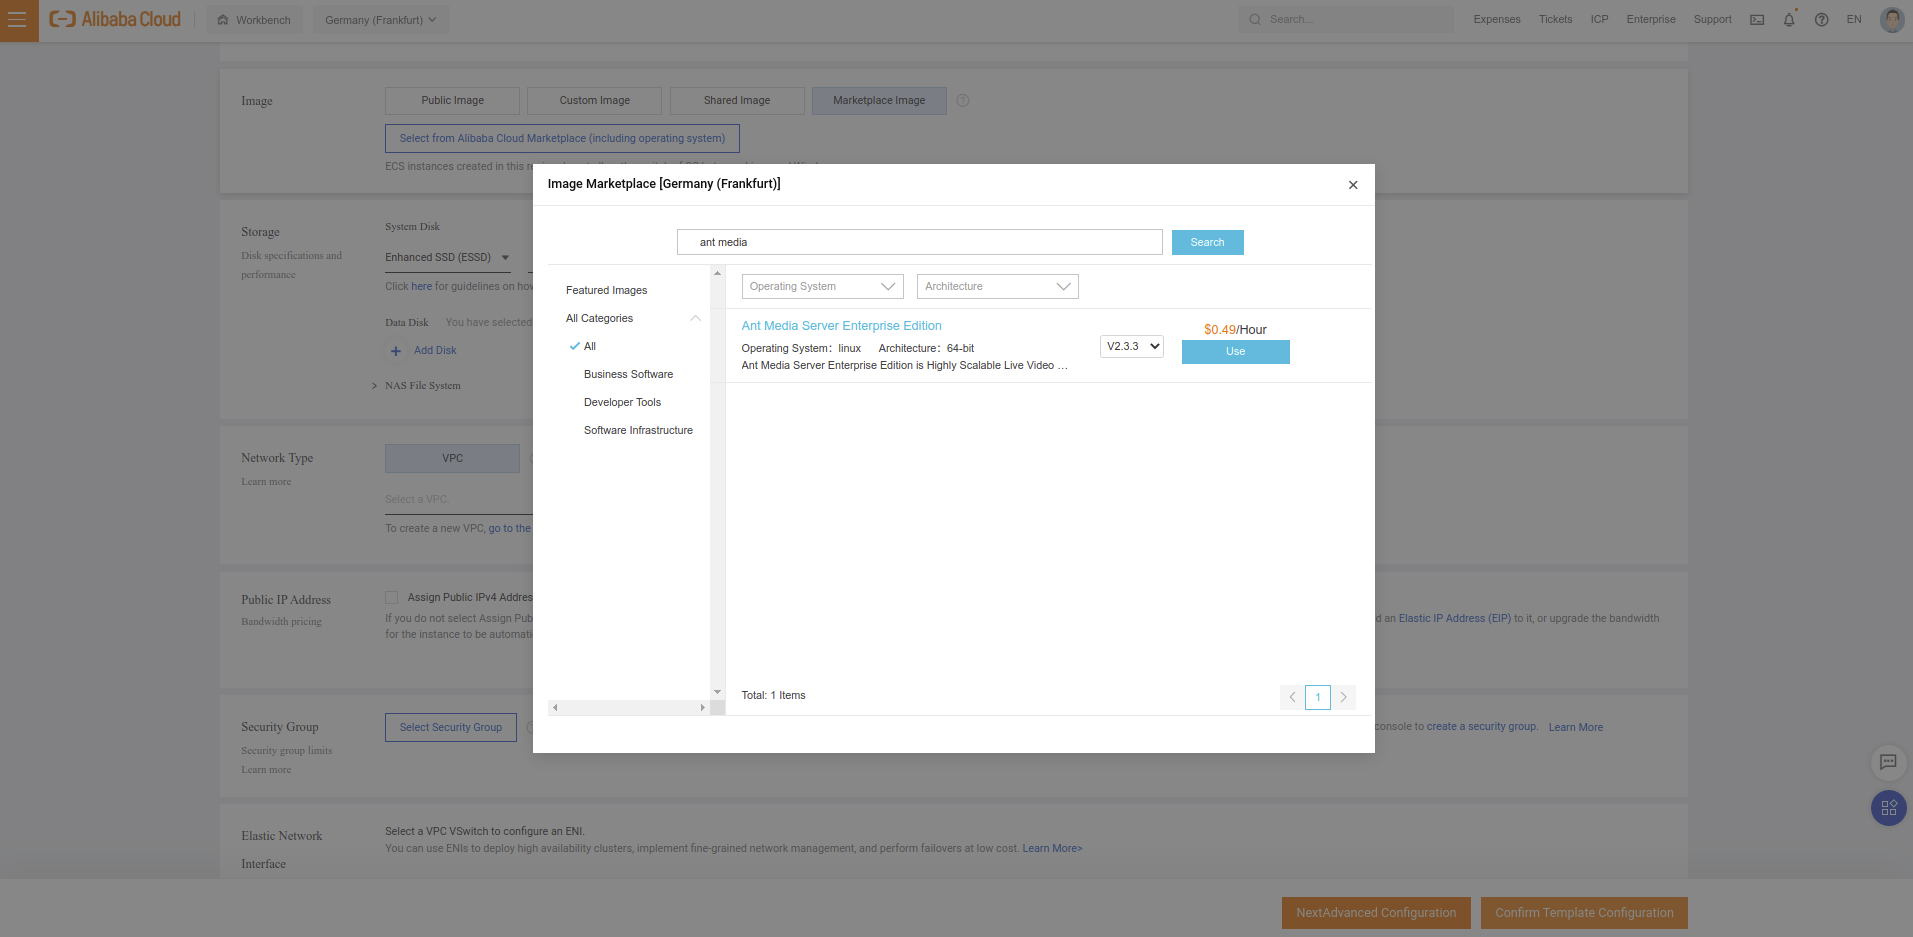This screenshot has width=1913, height=937.
Task: Open the blue grid quick-access floating icon
Action: (1888, 808)
